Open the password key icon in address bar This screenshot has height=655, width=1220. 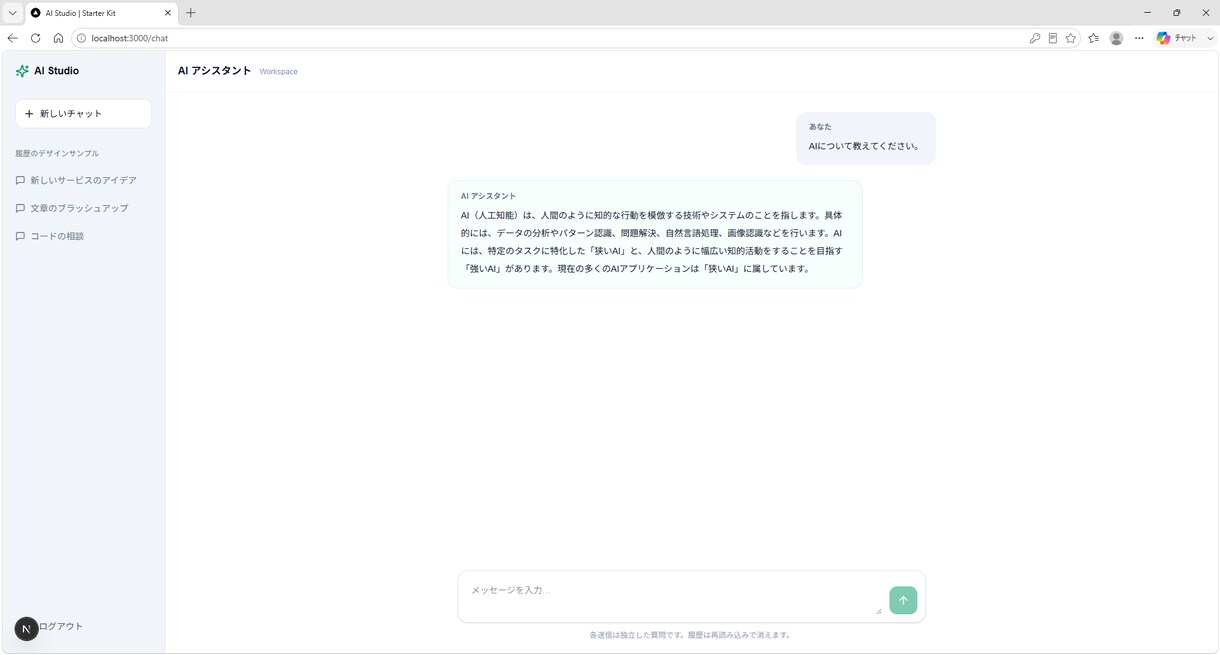(x=1034, y=38)
